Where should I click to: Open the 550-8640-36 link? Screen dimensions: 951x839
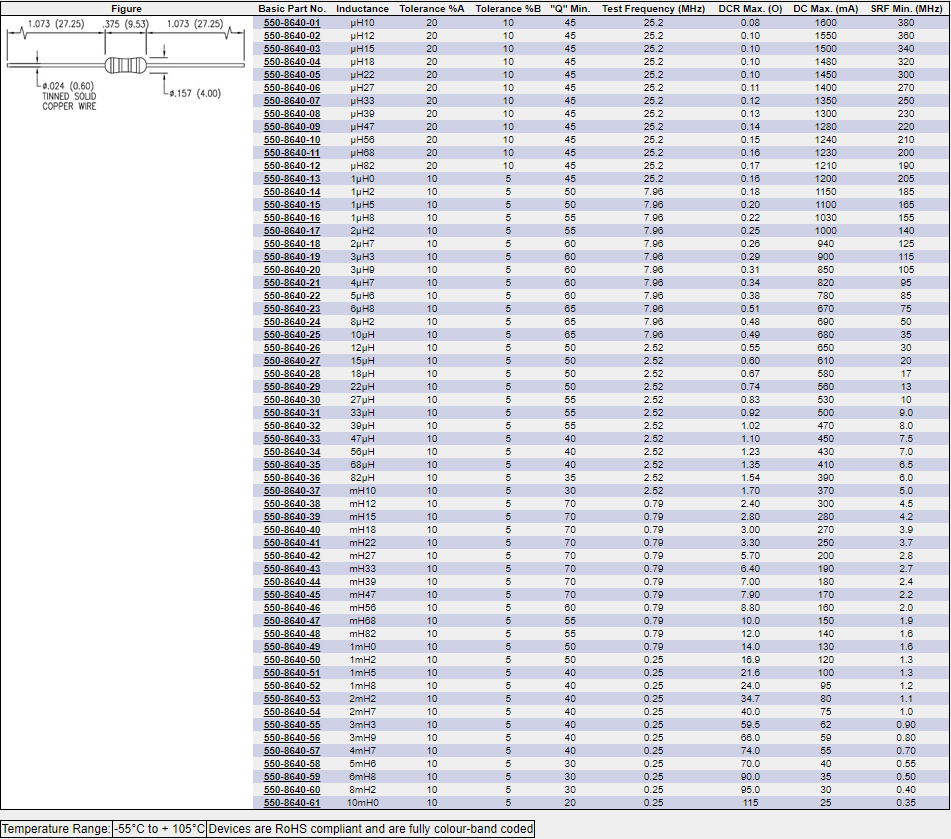pos(292,477)
